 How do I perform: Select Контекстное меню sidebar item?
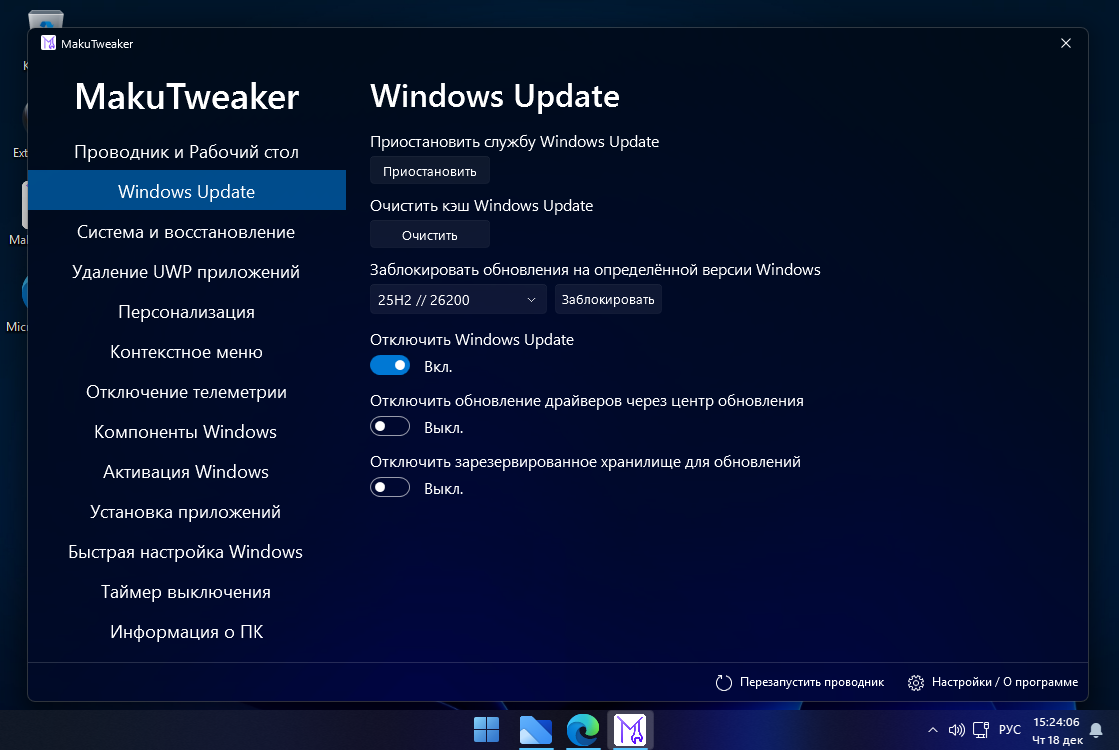tap(186, 352)
